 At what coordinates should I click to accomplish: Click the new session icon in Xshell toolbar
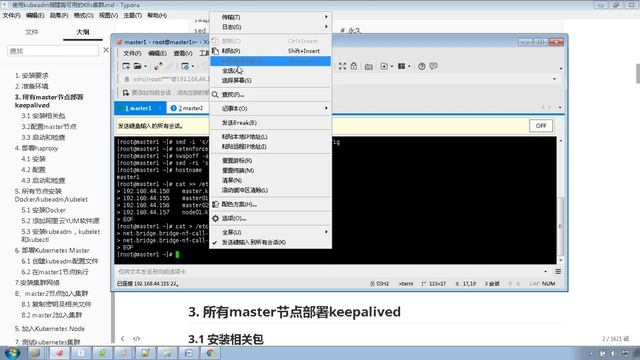pos(126,66)
